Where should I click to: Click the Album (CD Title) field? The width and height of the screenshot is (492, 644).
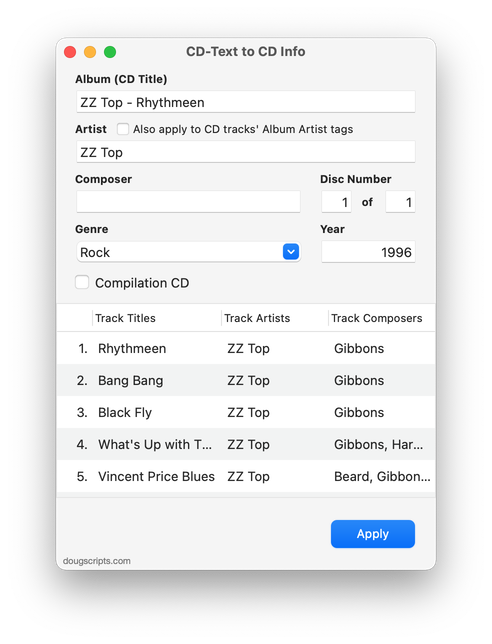coord(246,102)
